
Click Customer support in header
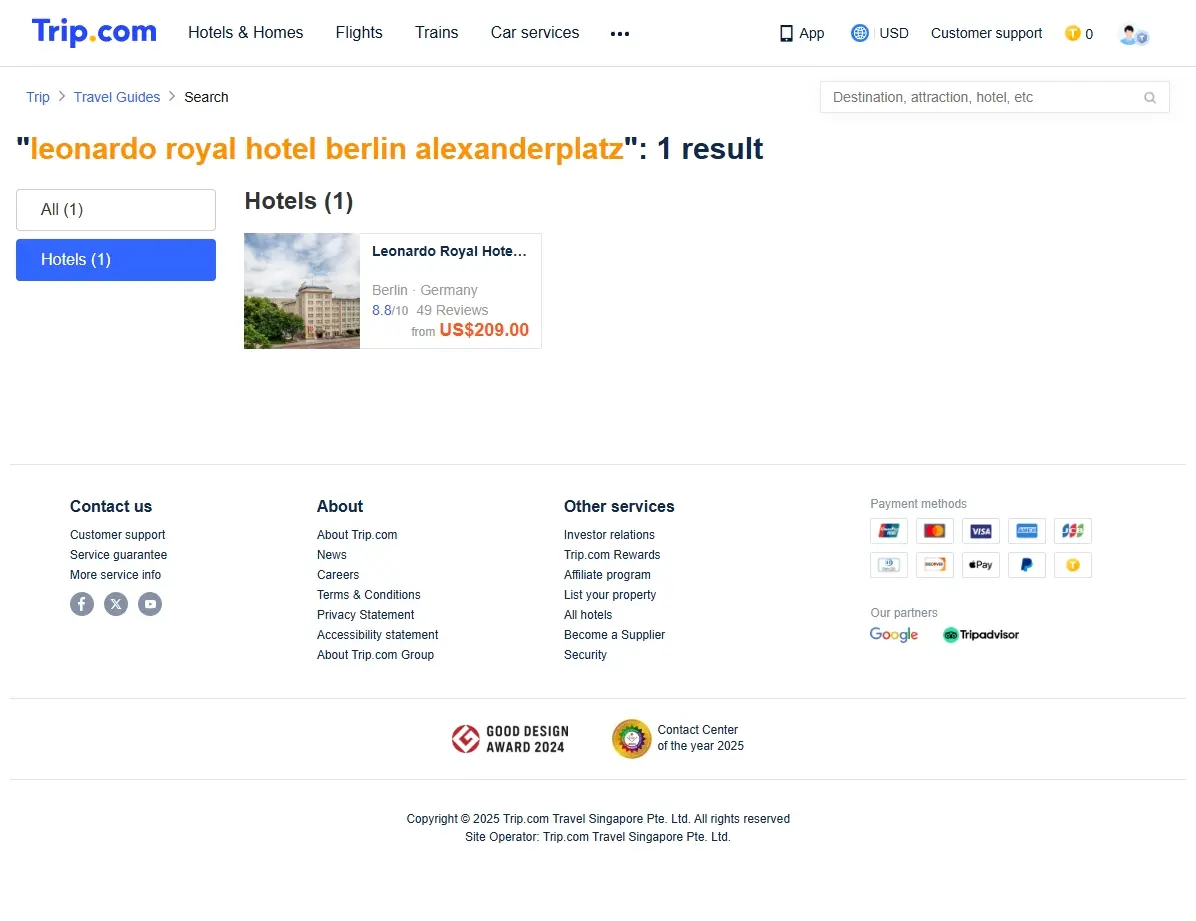click(986, 34)
